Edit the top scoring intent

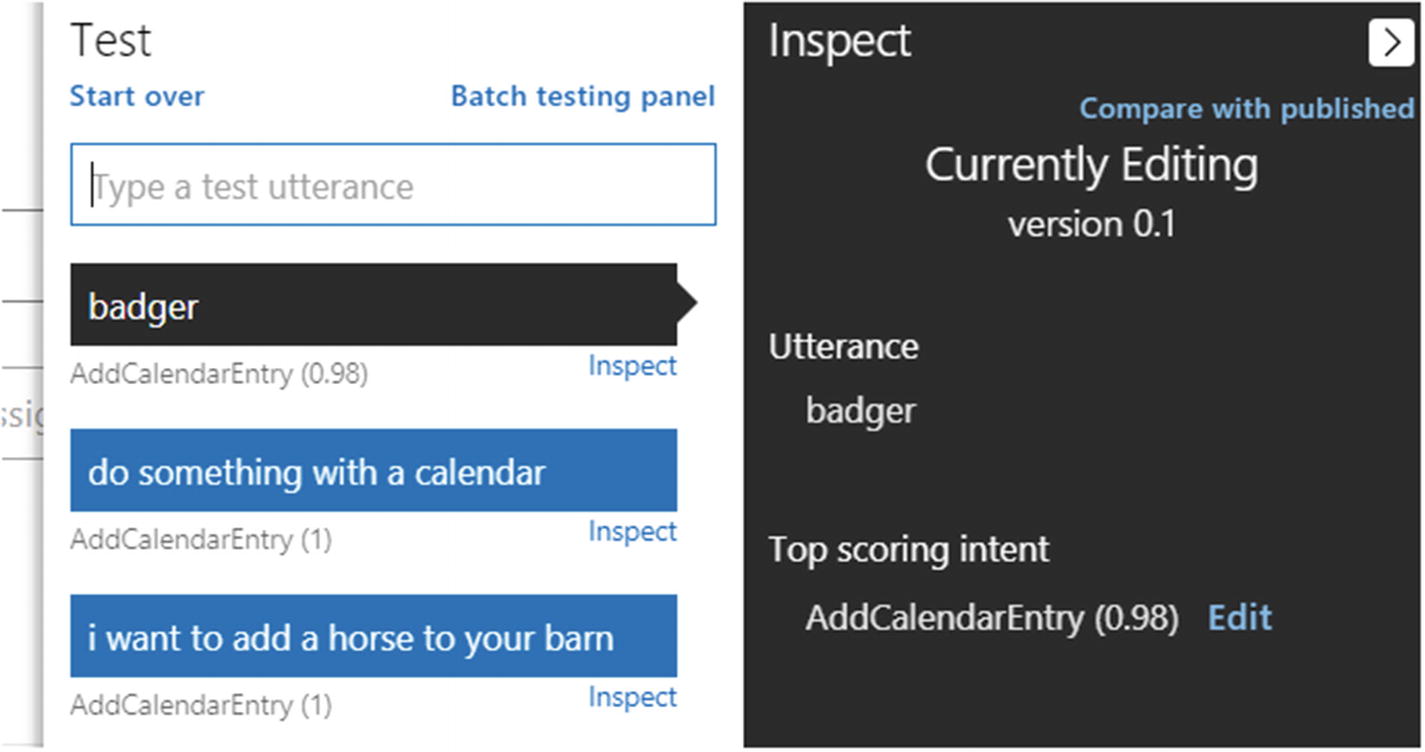pos(1240,618)
